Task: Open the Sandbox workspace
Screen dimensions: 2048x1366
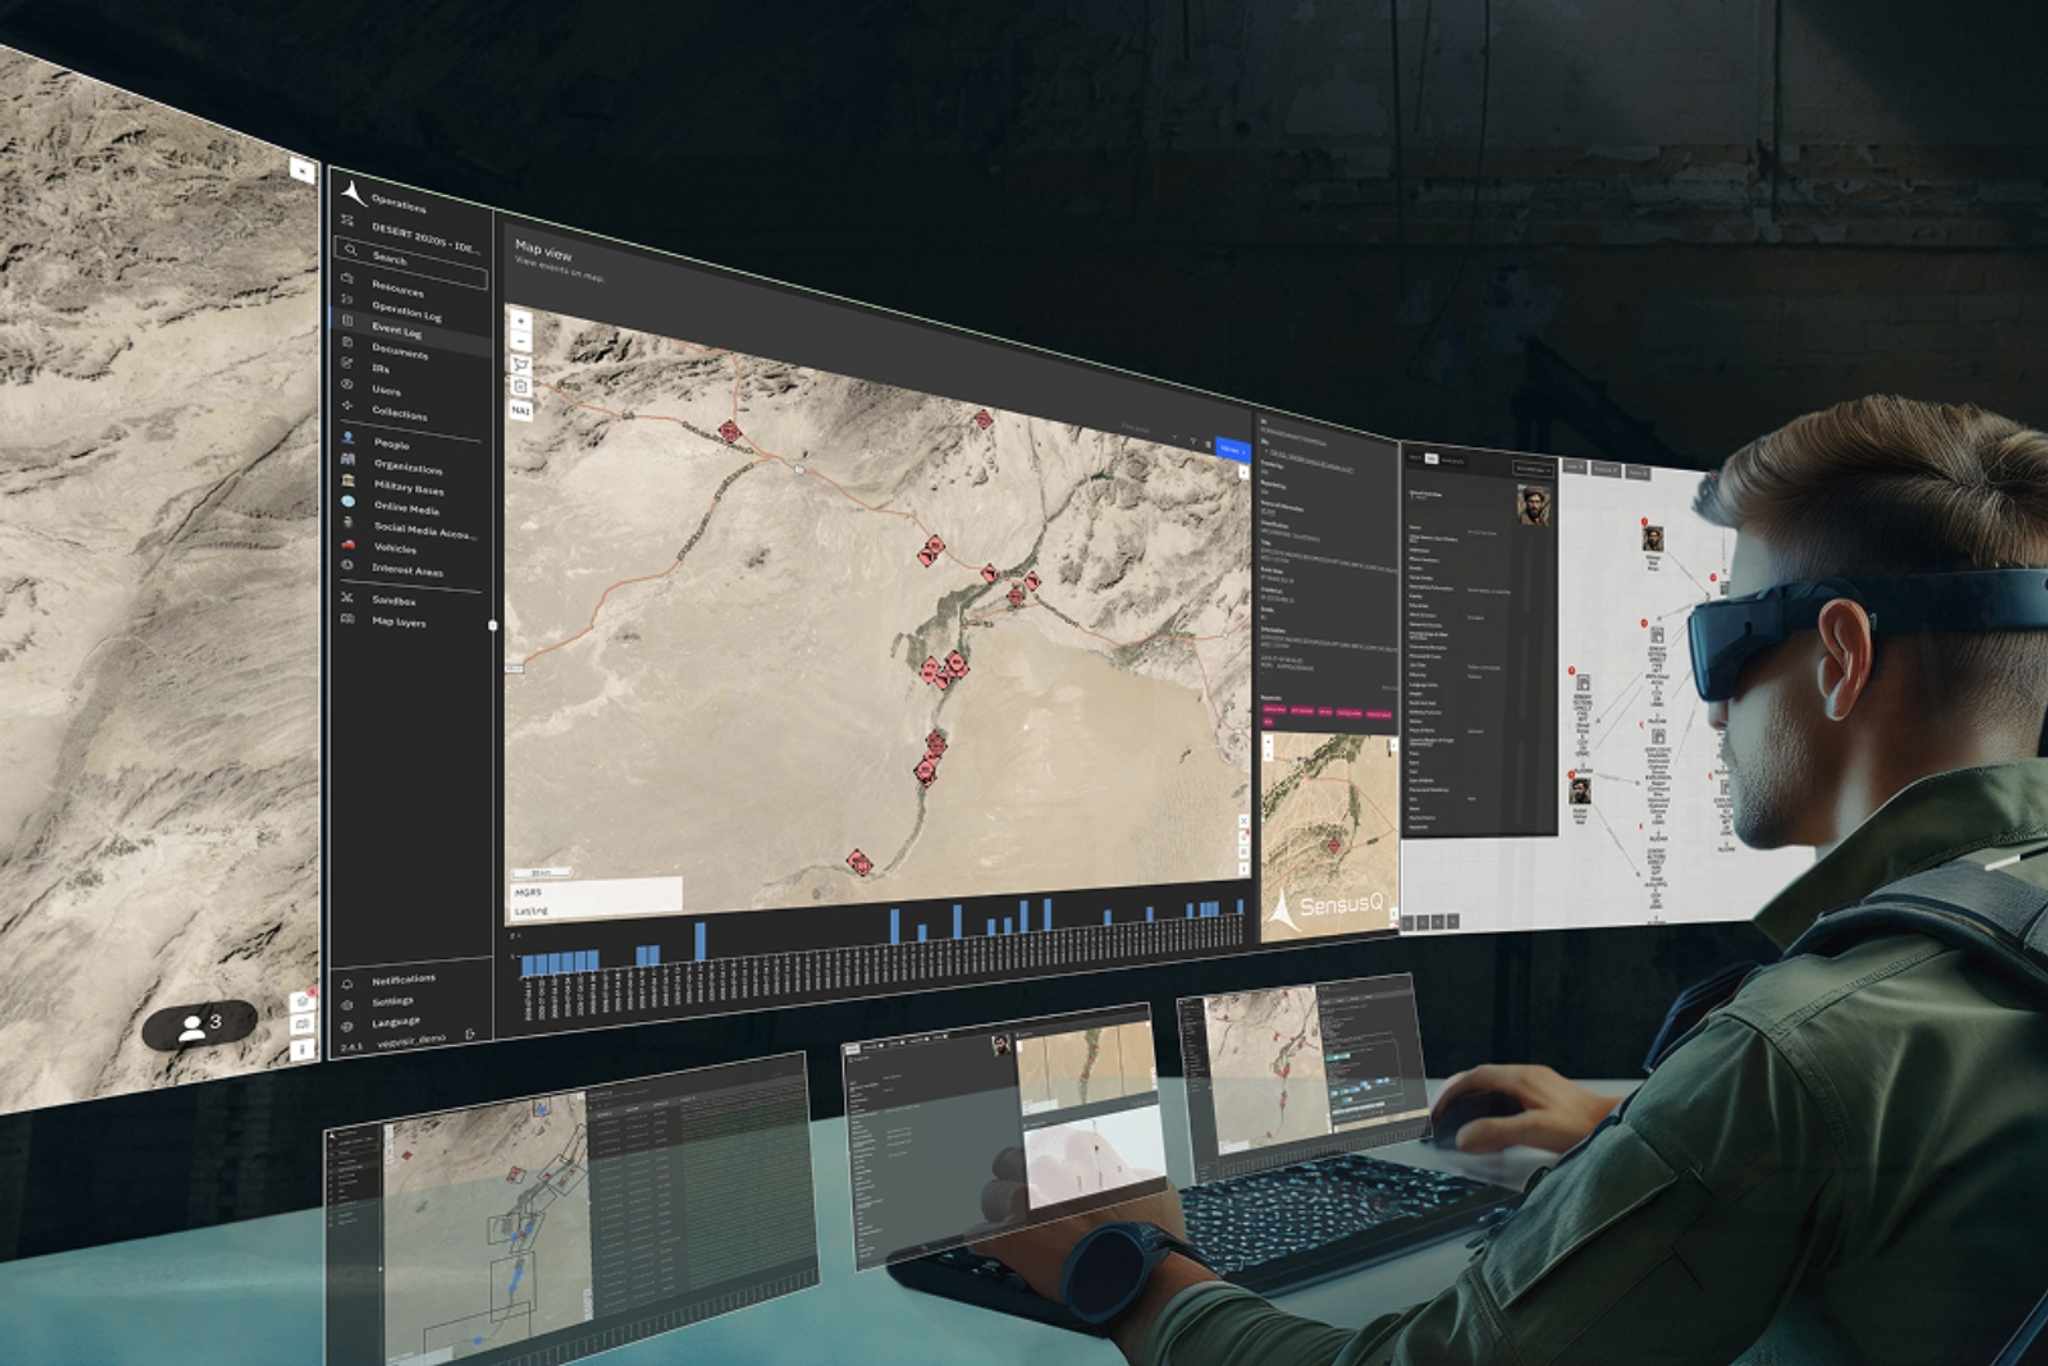Action: coord(393,601)
